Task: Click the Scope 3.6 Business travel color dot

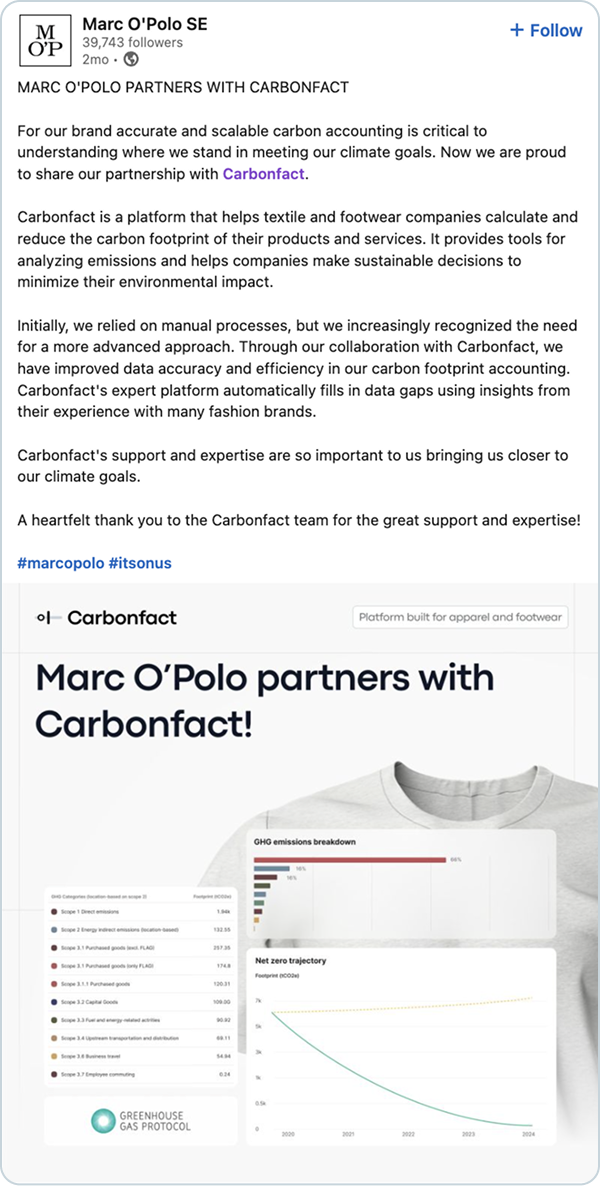Action: point(54,1055)
